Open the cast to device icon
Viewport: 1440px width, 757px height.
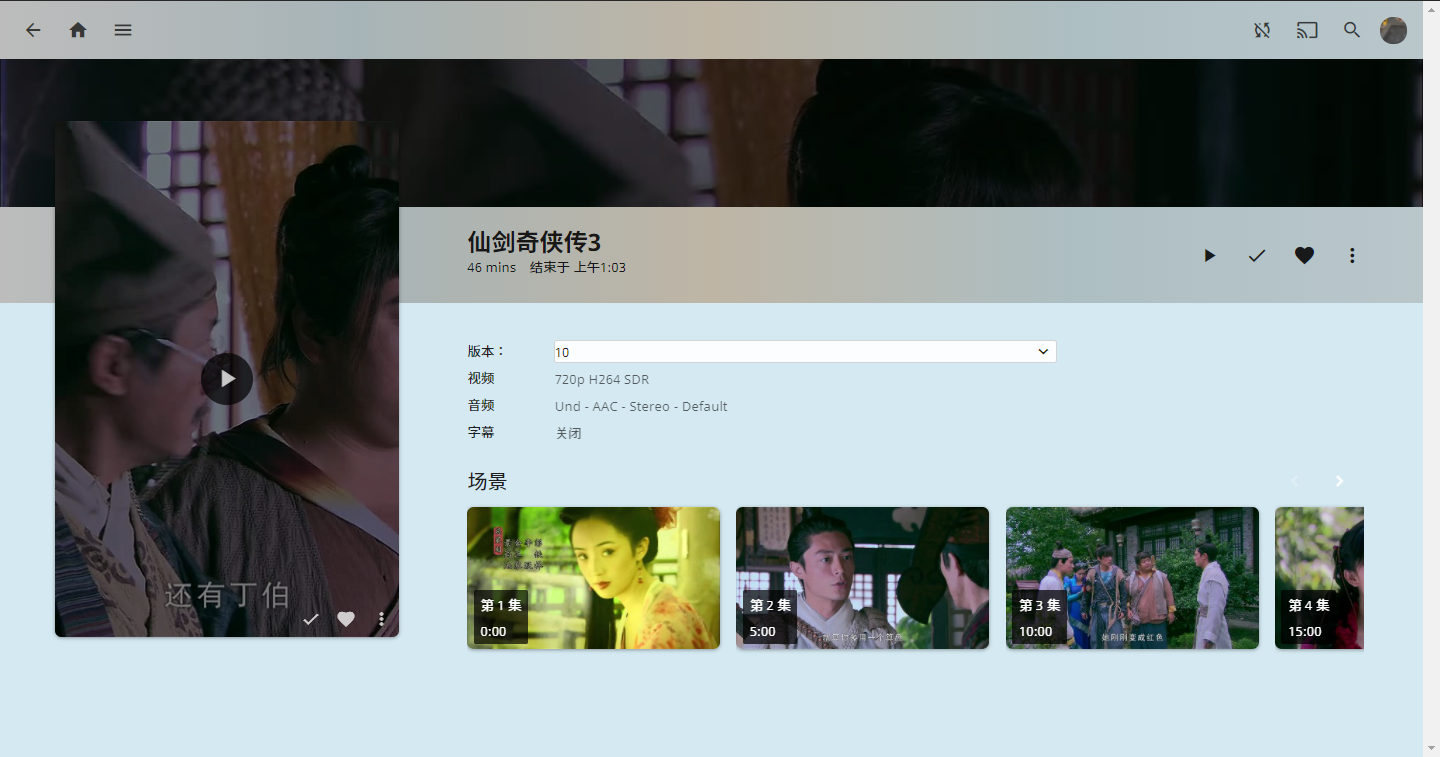pos(1307,30)
